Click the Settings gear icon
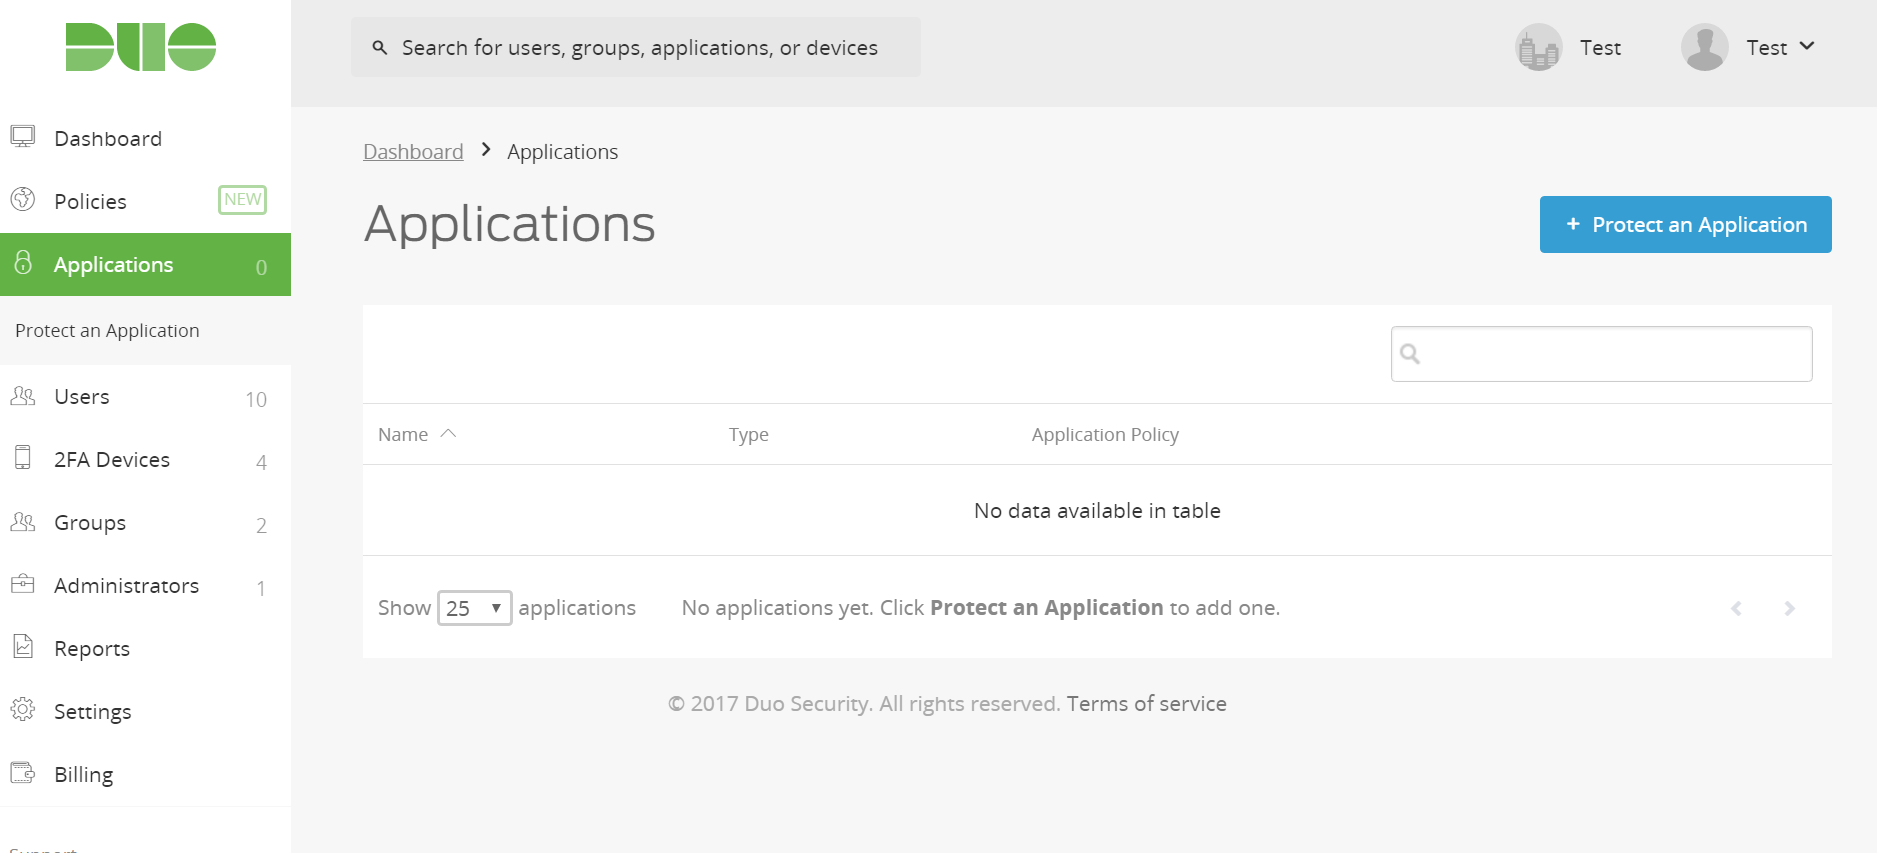This screenshot has width=1877, height=853. click(23, 710)
